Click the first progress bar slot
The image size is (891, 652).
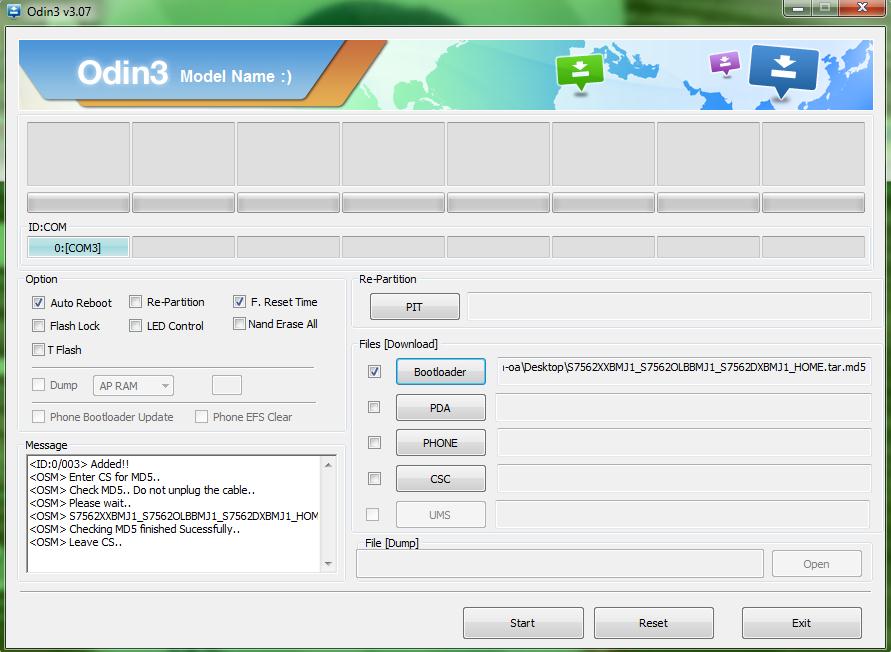point(78,203)
